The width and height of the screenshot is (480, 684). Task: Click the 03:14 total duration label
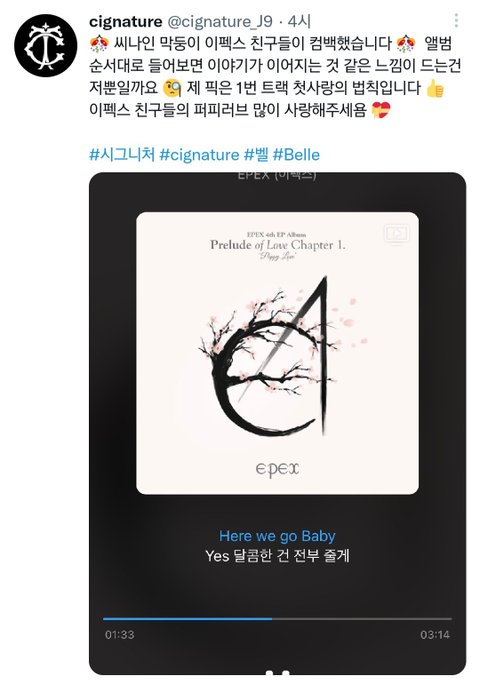(435, 635)
